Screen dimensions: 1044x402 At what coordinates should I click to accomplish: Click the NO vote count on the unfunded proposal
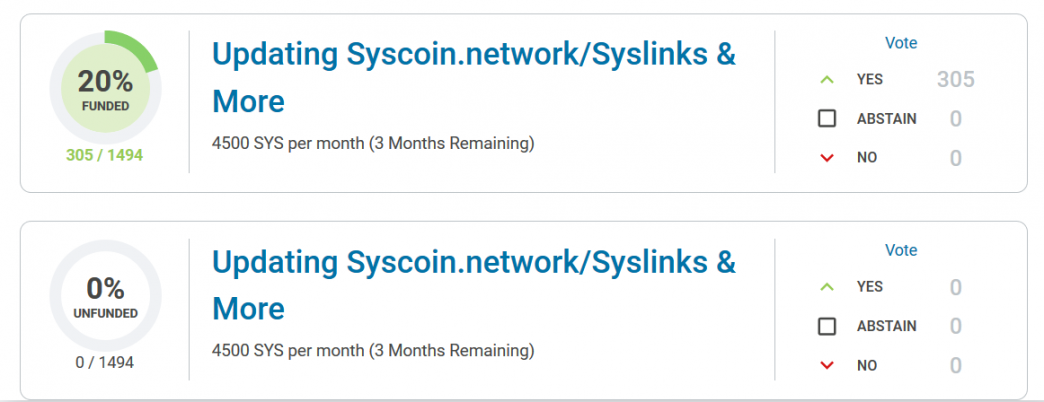(x=955, y=366)
